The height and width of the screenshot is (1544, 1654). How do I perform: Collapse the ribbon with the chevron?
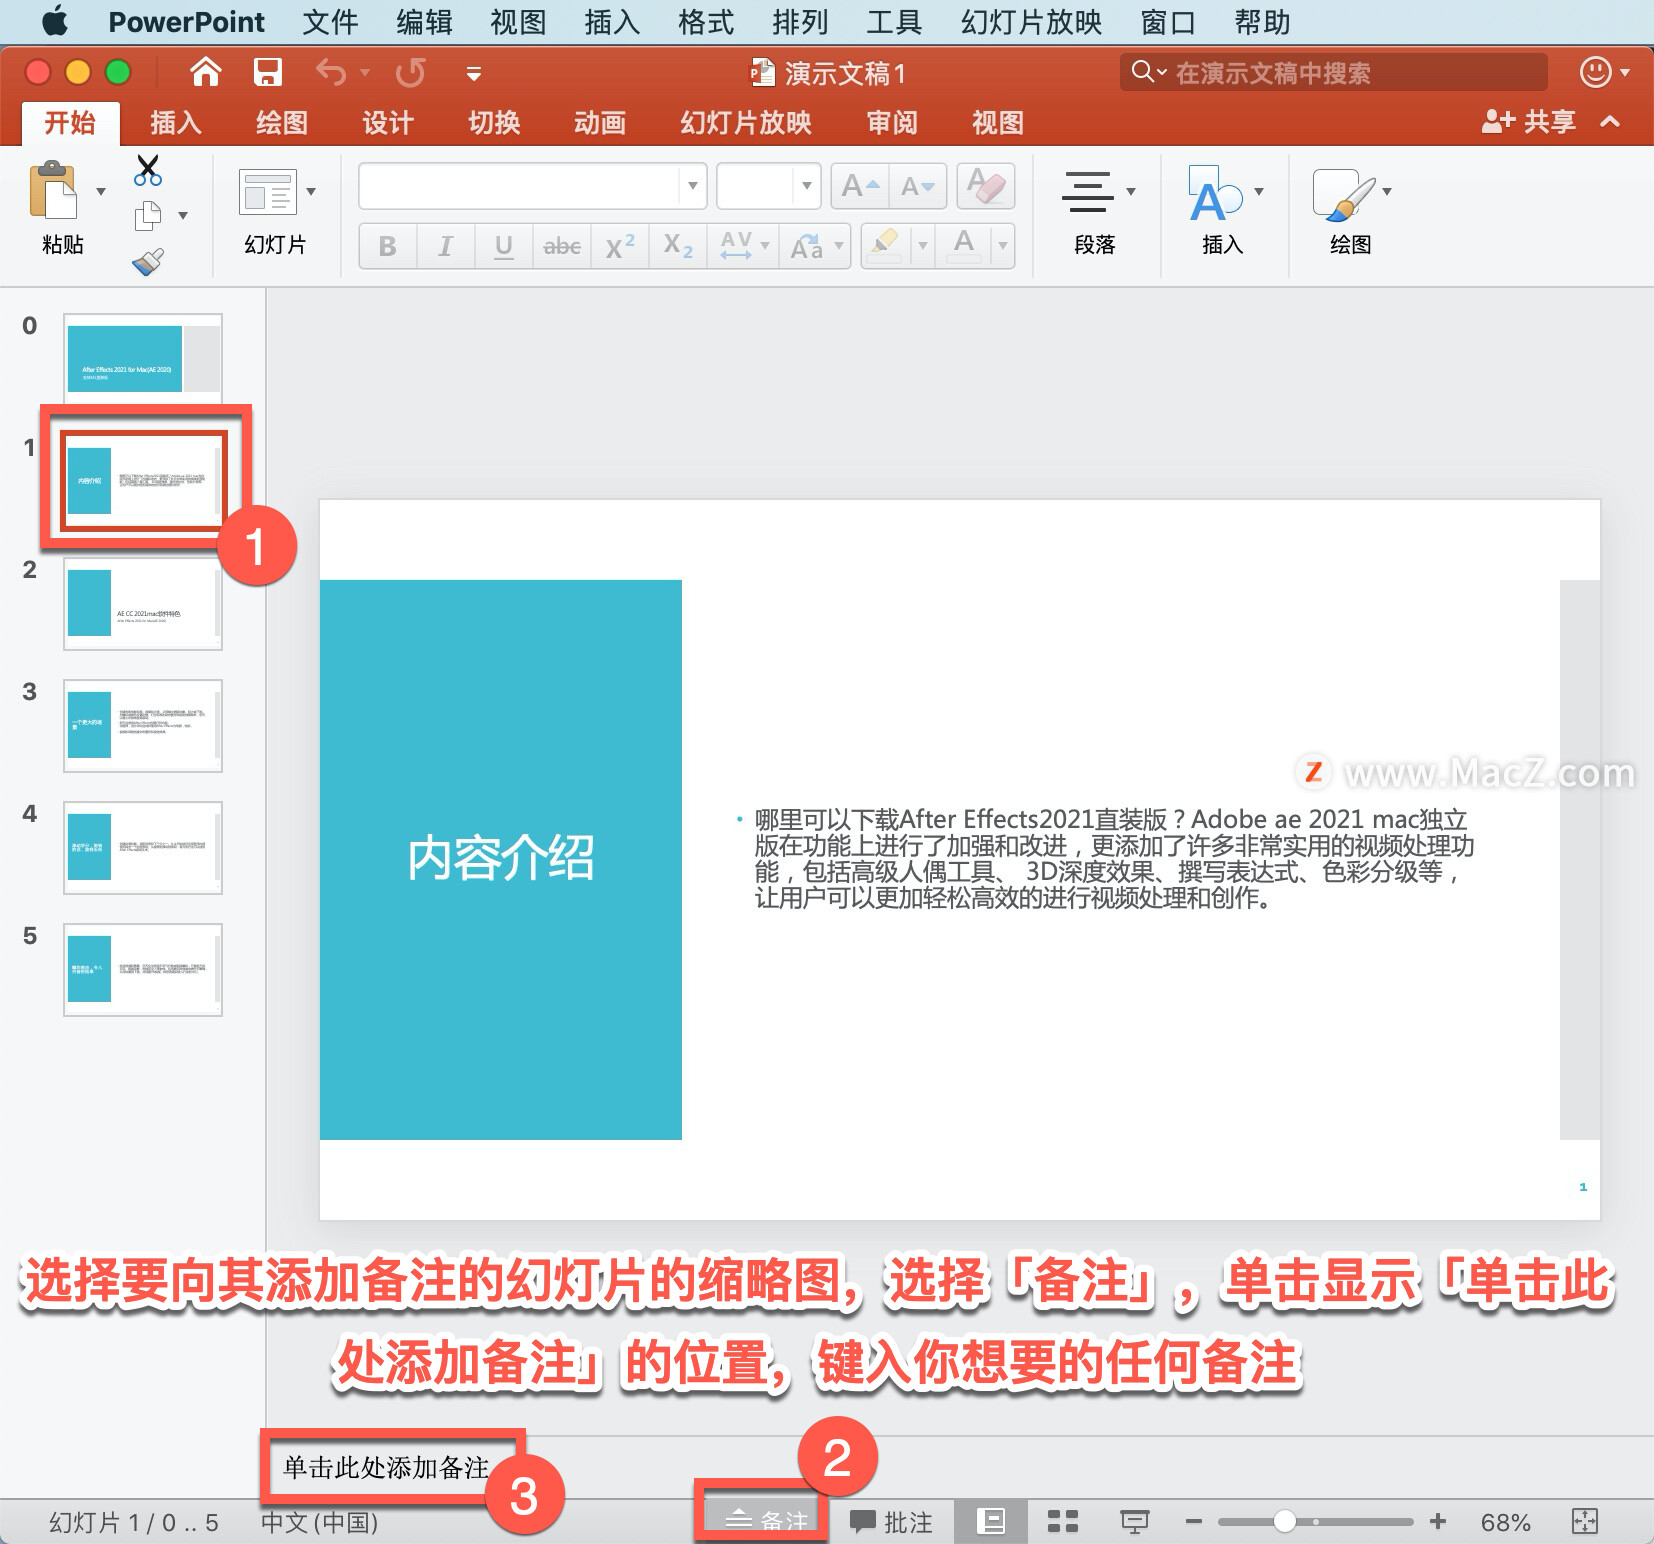click(x=1610, y=122)
